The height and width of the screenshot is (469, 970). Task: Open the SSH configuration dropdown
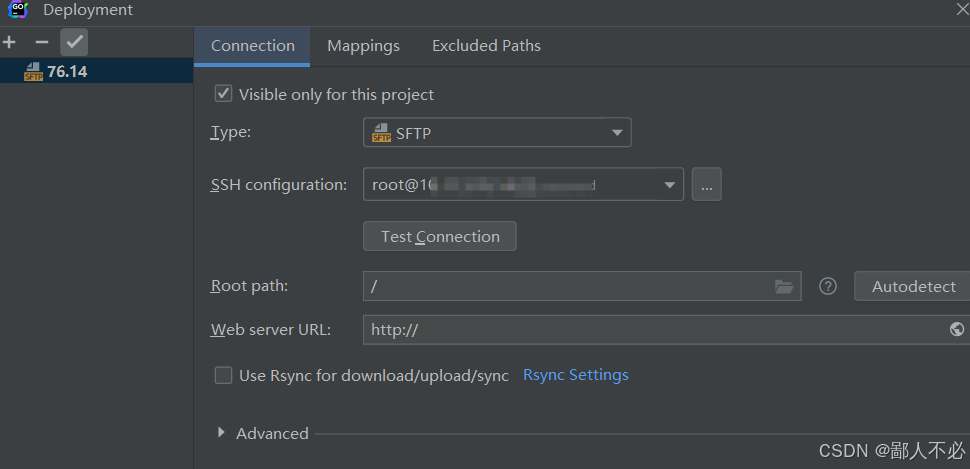coord(523,184)
